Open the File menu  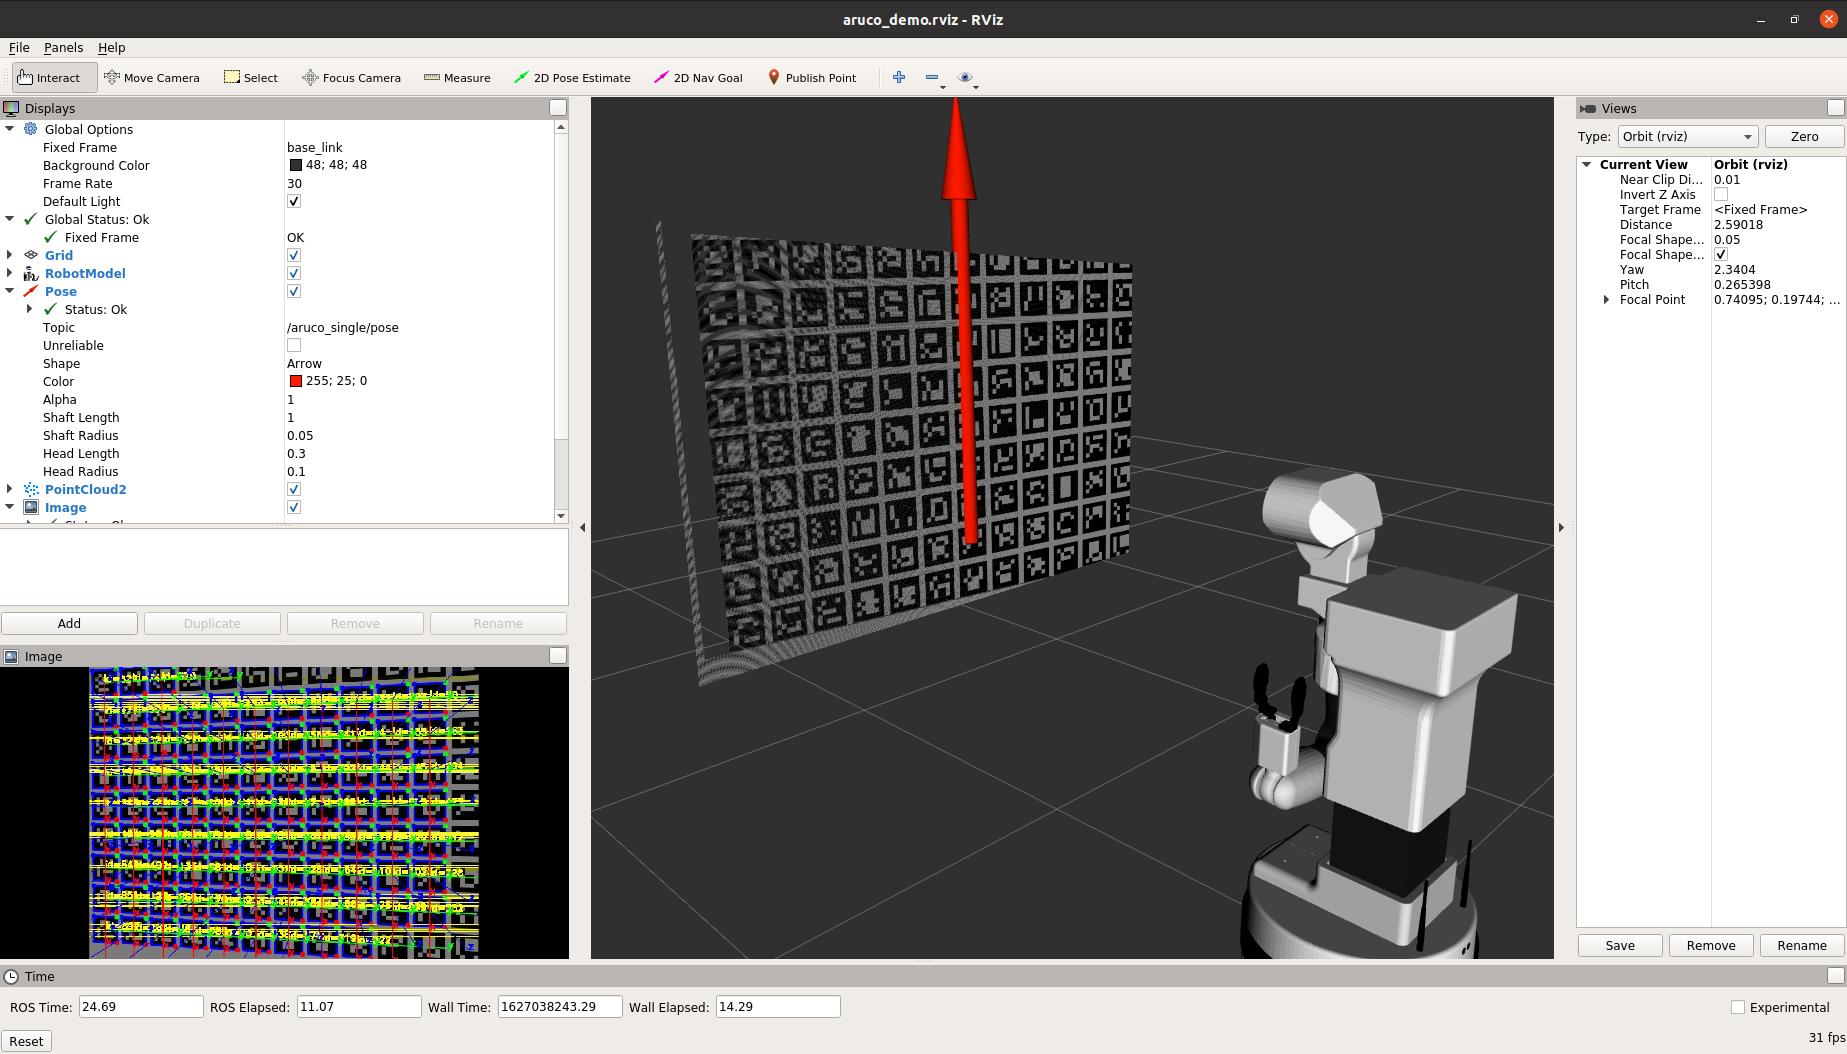[x=19, y=47]
